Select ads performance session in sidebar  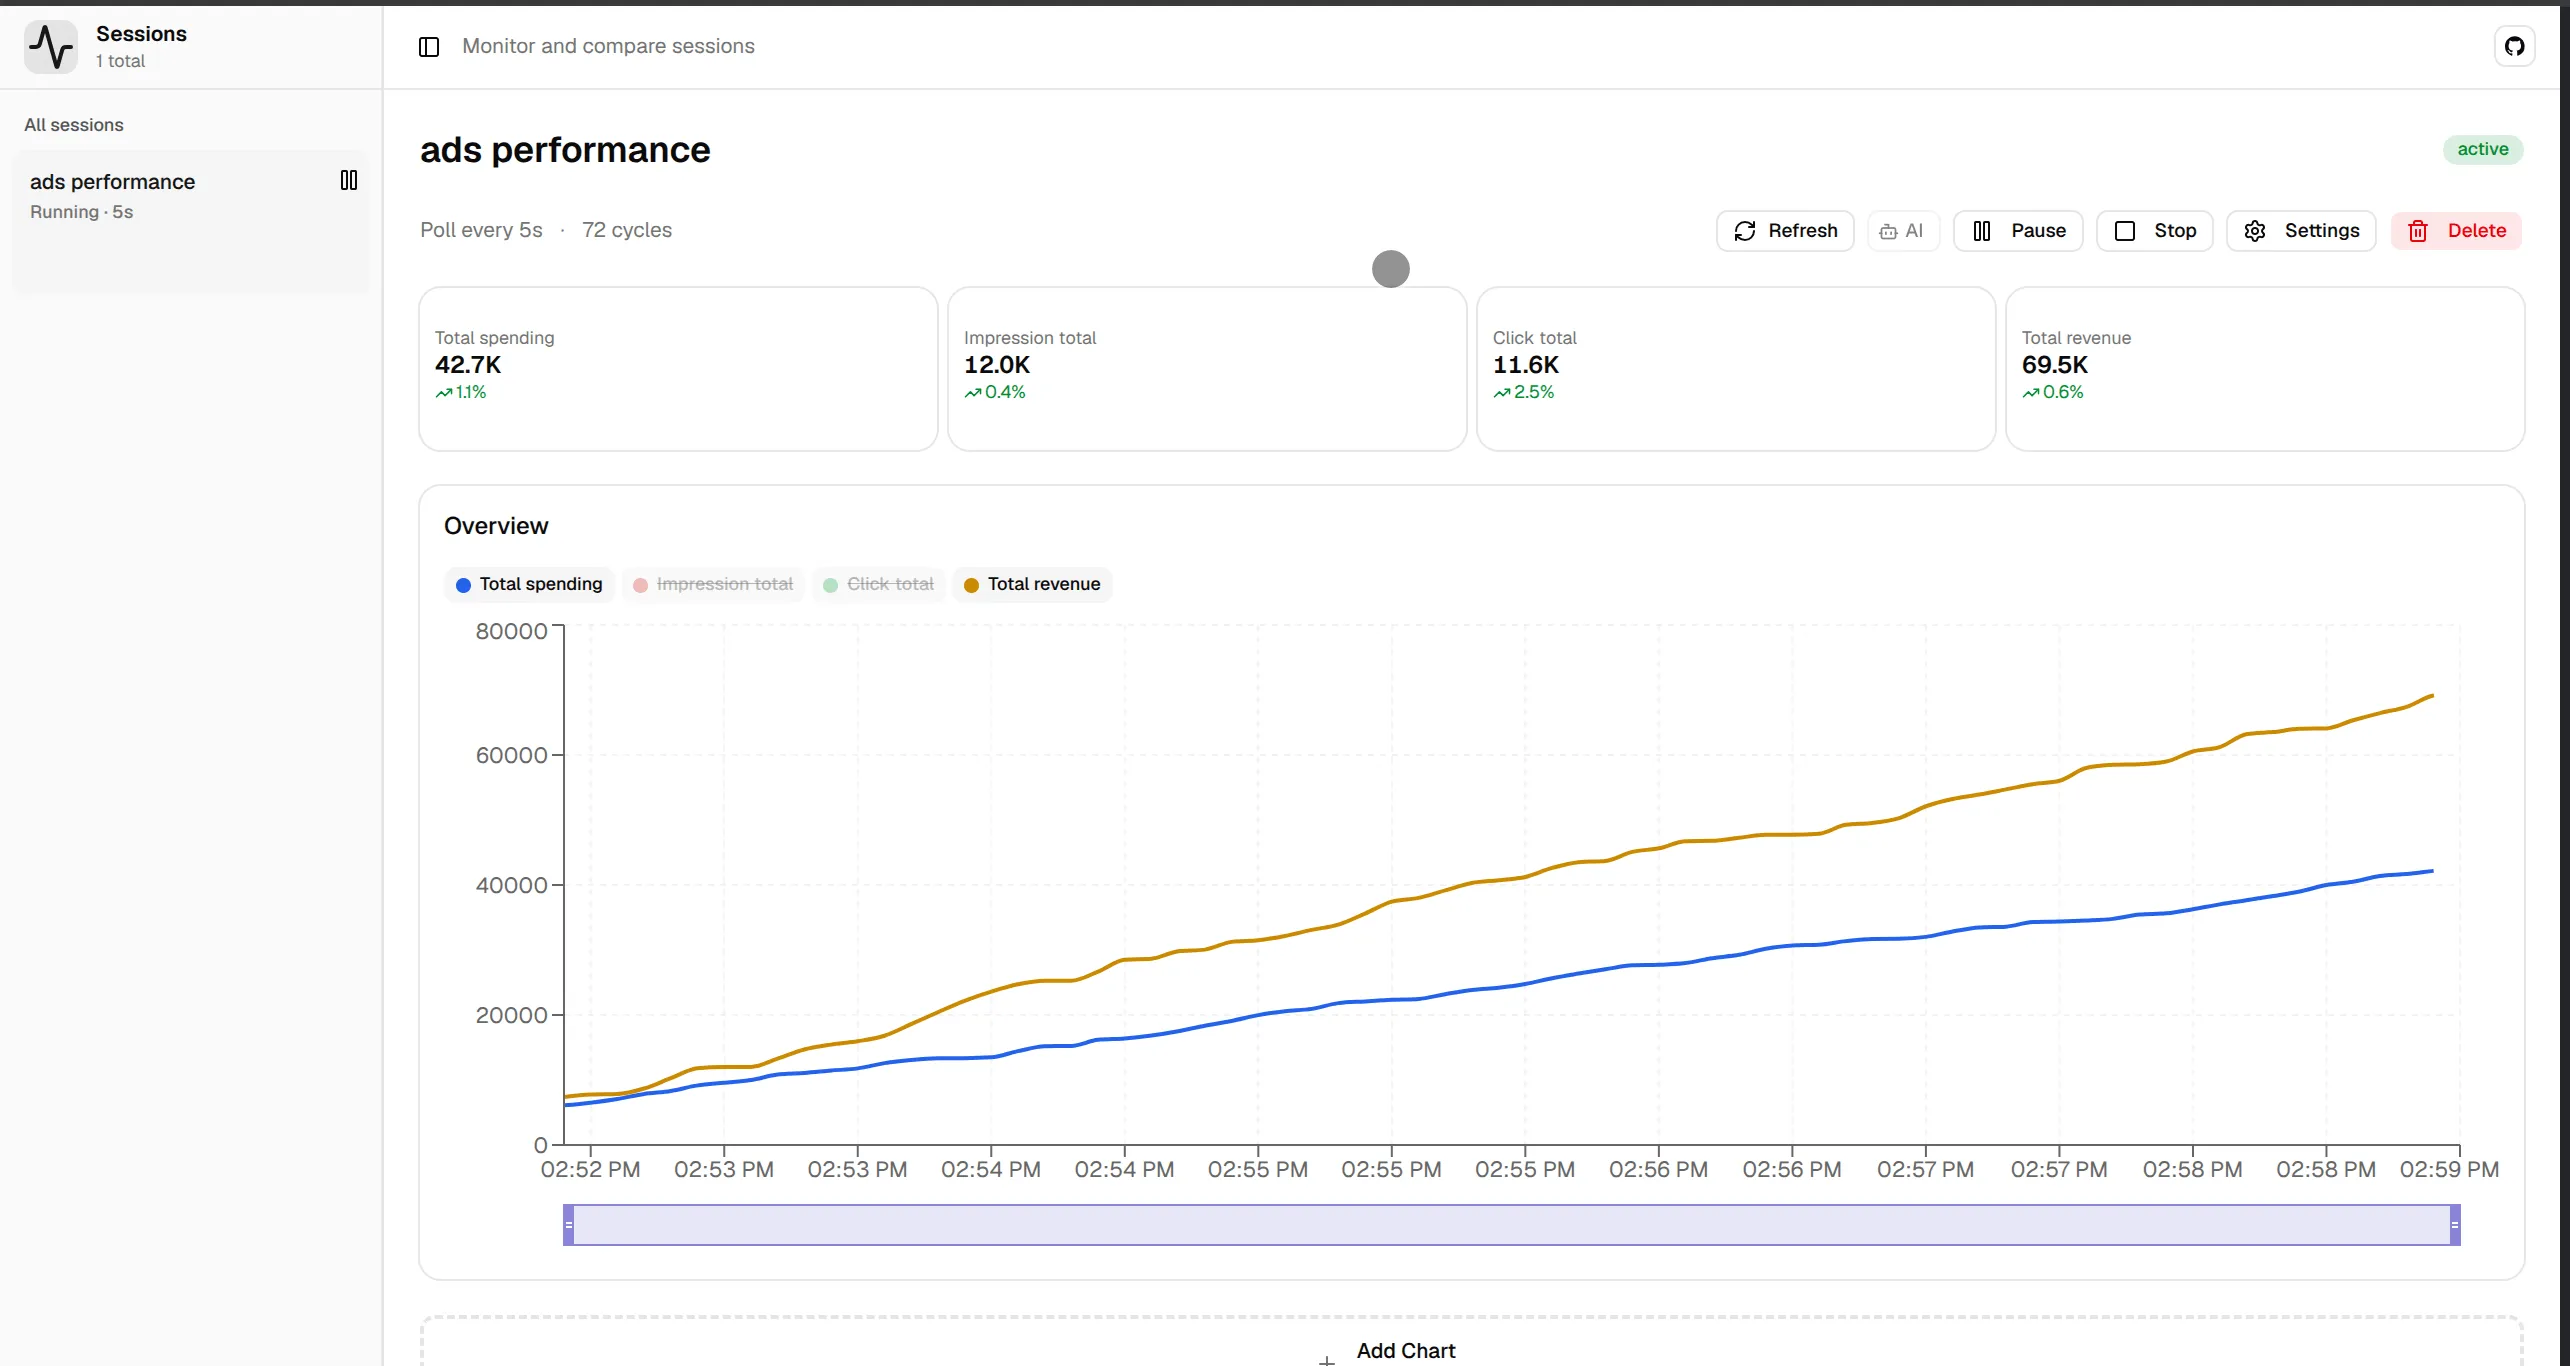tap(190, 221)
